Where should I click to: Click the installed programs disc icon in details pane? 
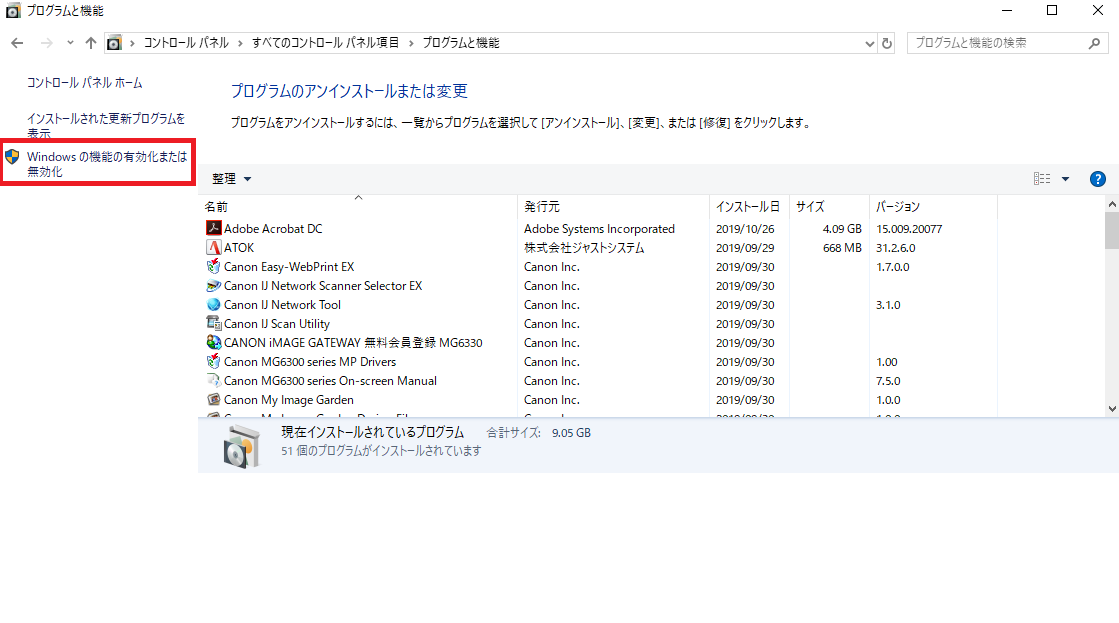click(242, 446)
